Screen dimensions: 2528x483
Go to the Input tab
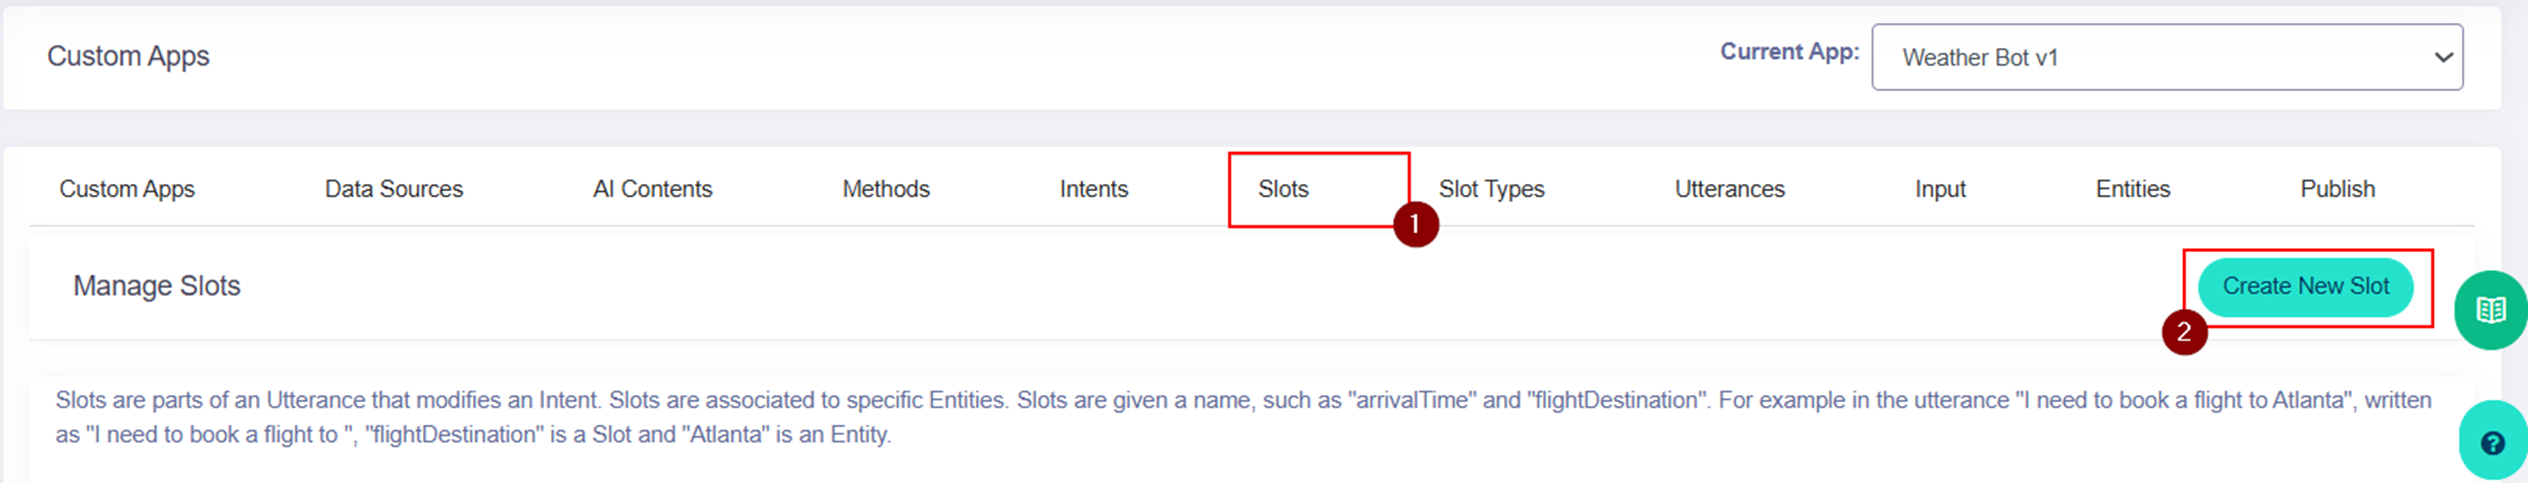pos(1940,189)
